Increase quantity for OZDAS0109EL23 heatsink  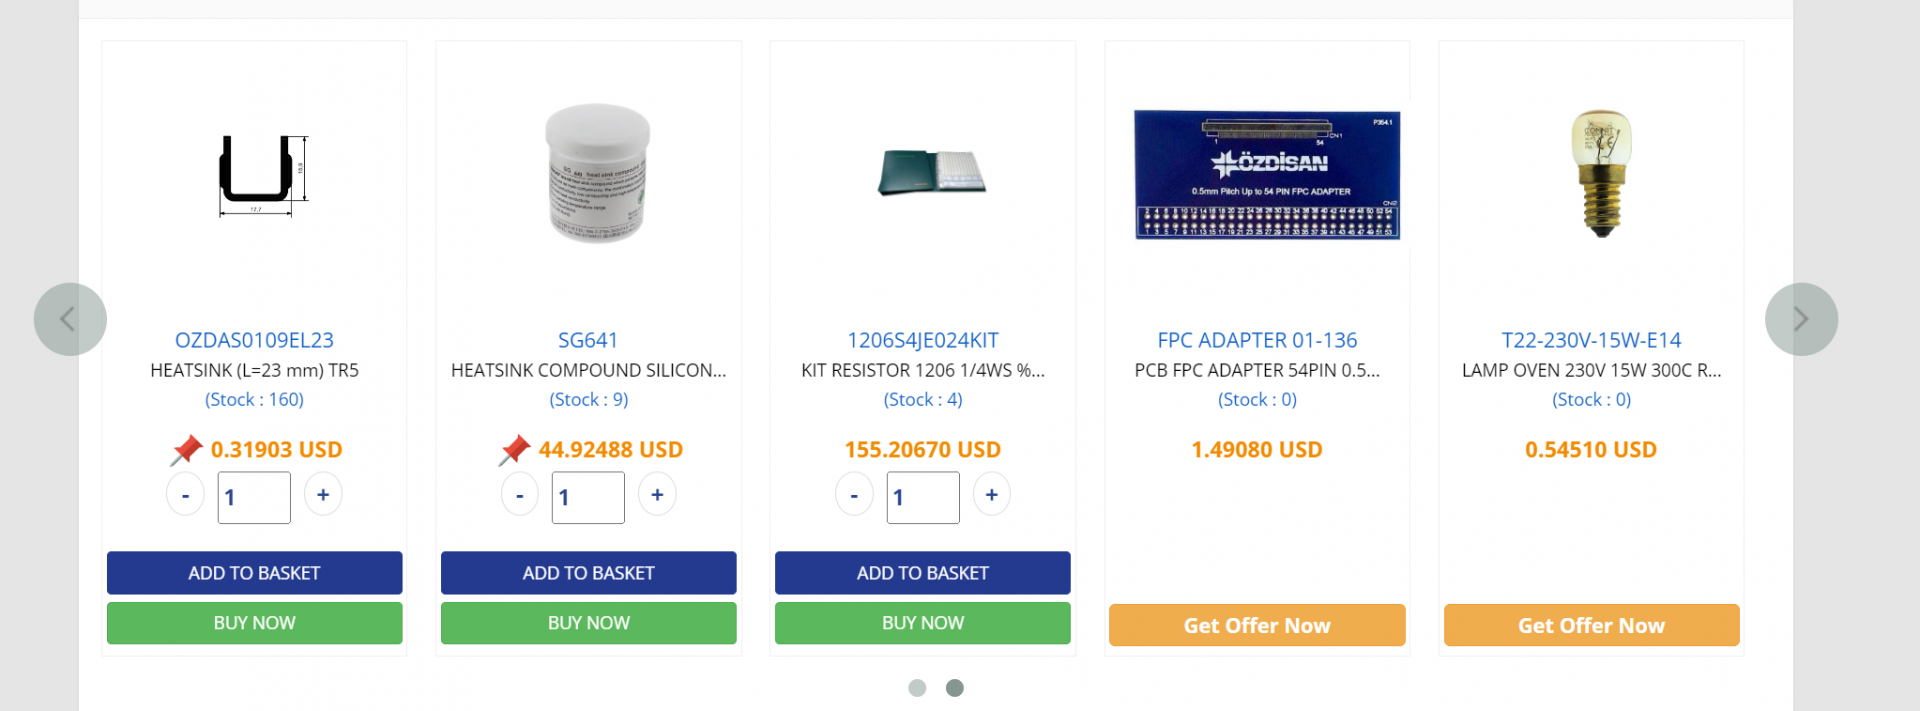click(x=323, y=495)
